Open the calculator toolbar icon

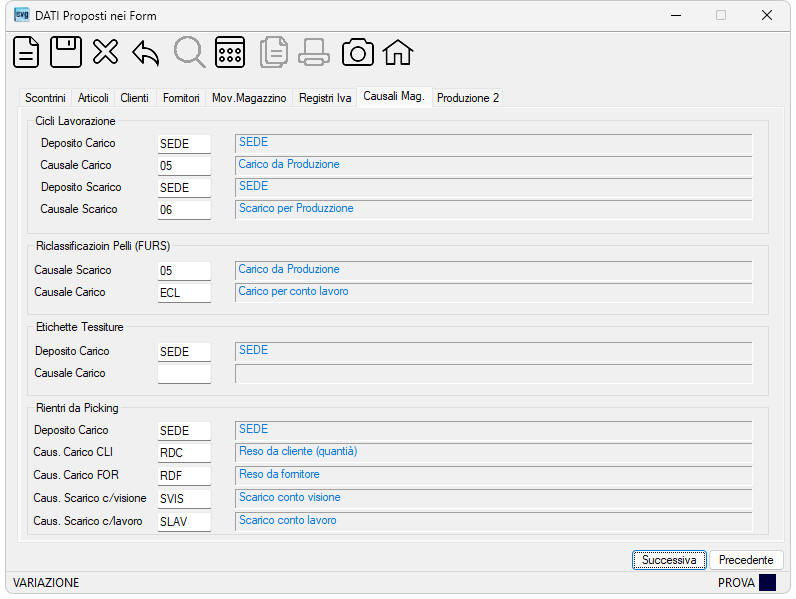point(230,52)
